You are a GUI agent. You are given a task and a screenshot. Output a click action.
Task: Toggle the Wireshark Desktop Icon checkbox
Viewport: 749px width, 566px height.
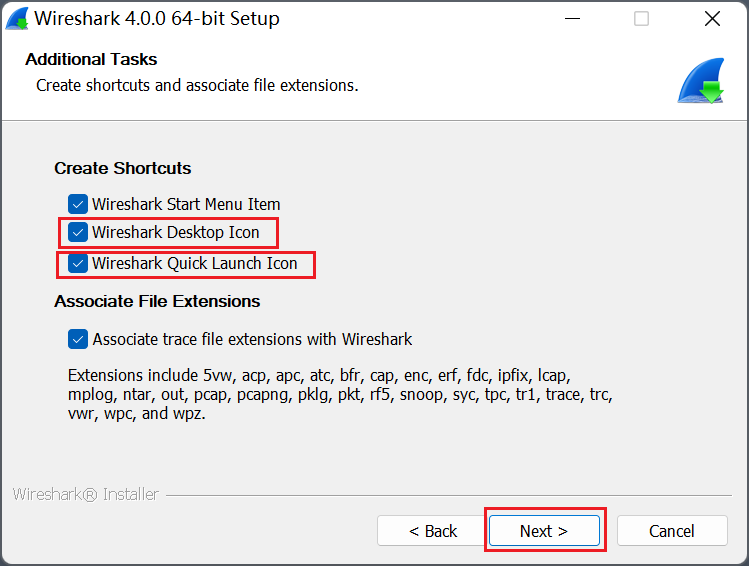coord(78,233)
